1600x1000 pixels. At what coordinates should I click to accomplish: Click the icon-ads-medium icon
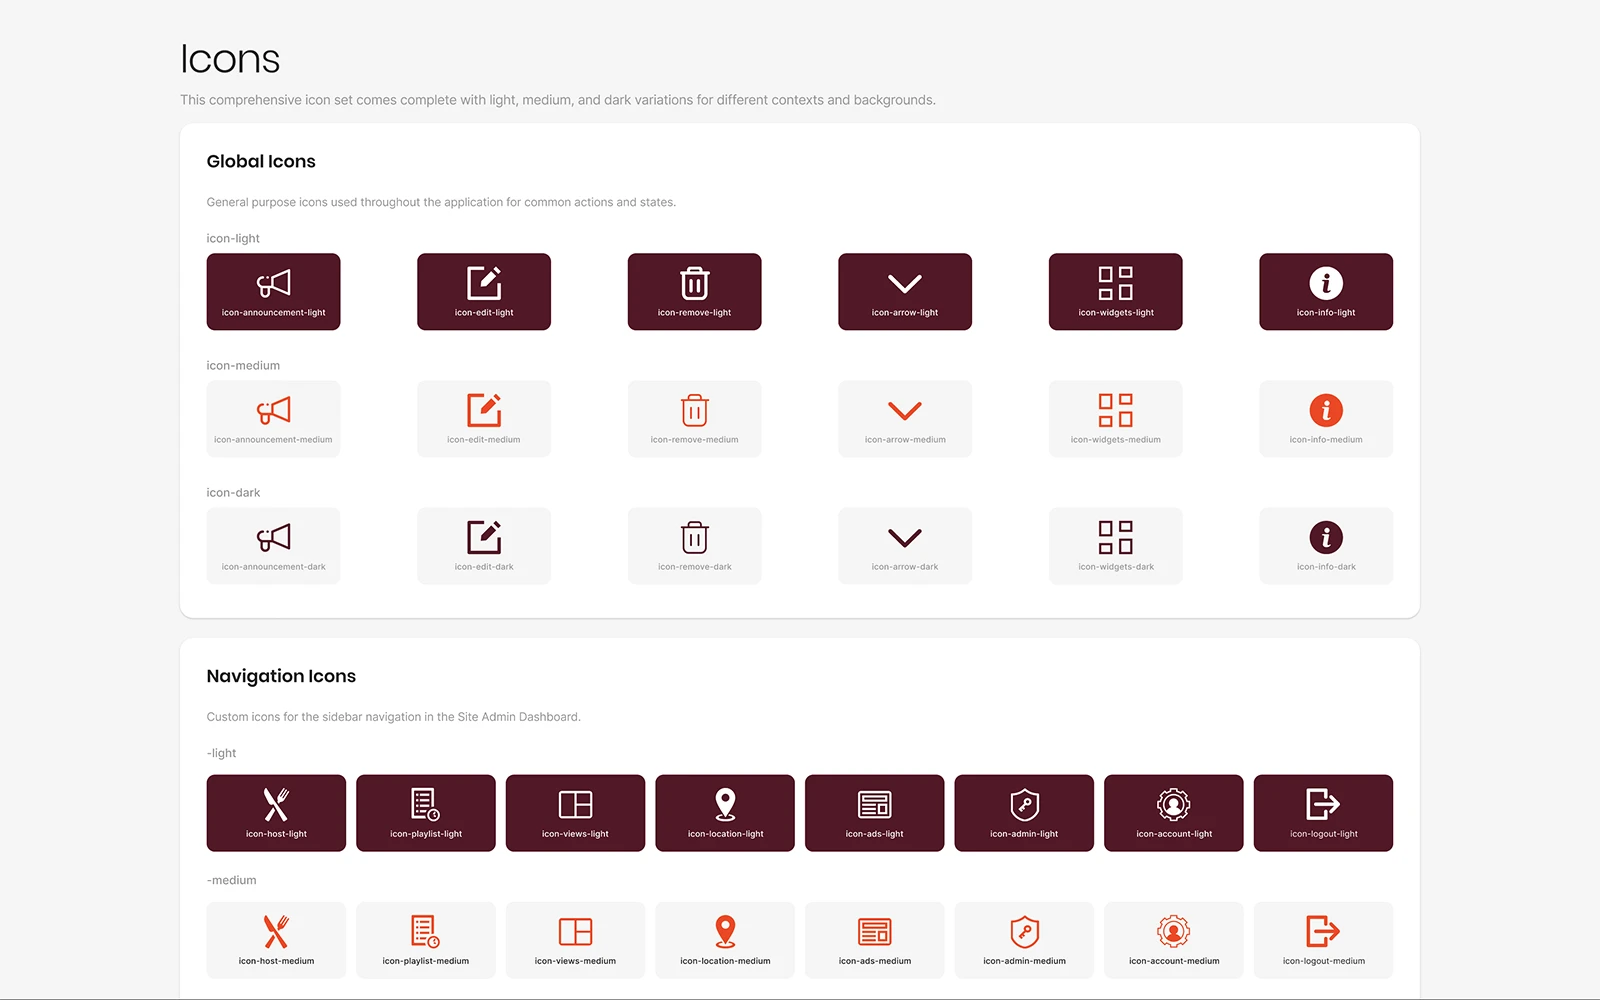click(875, 931)
